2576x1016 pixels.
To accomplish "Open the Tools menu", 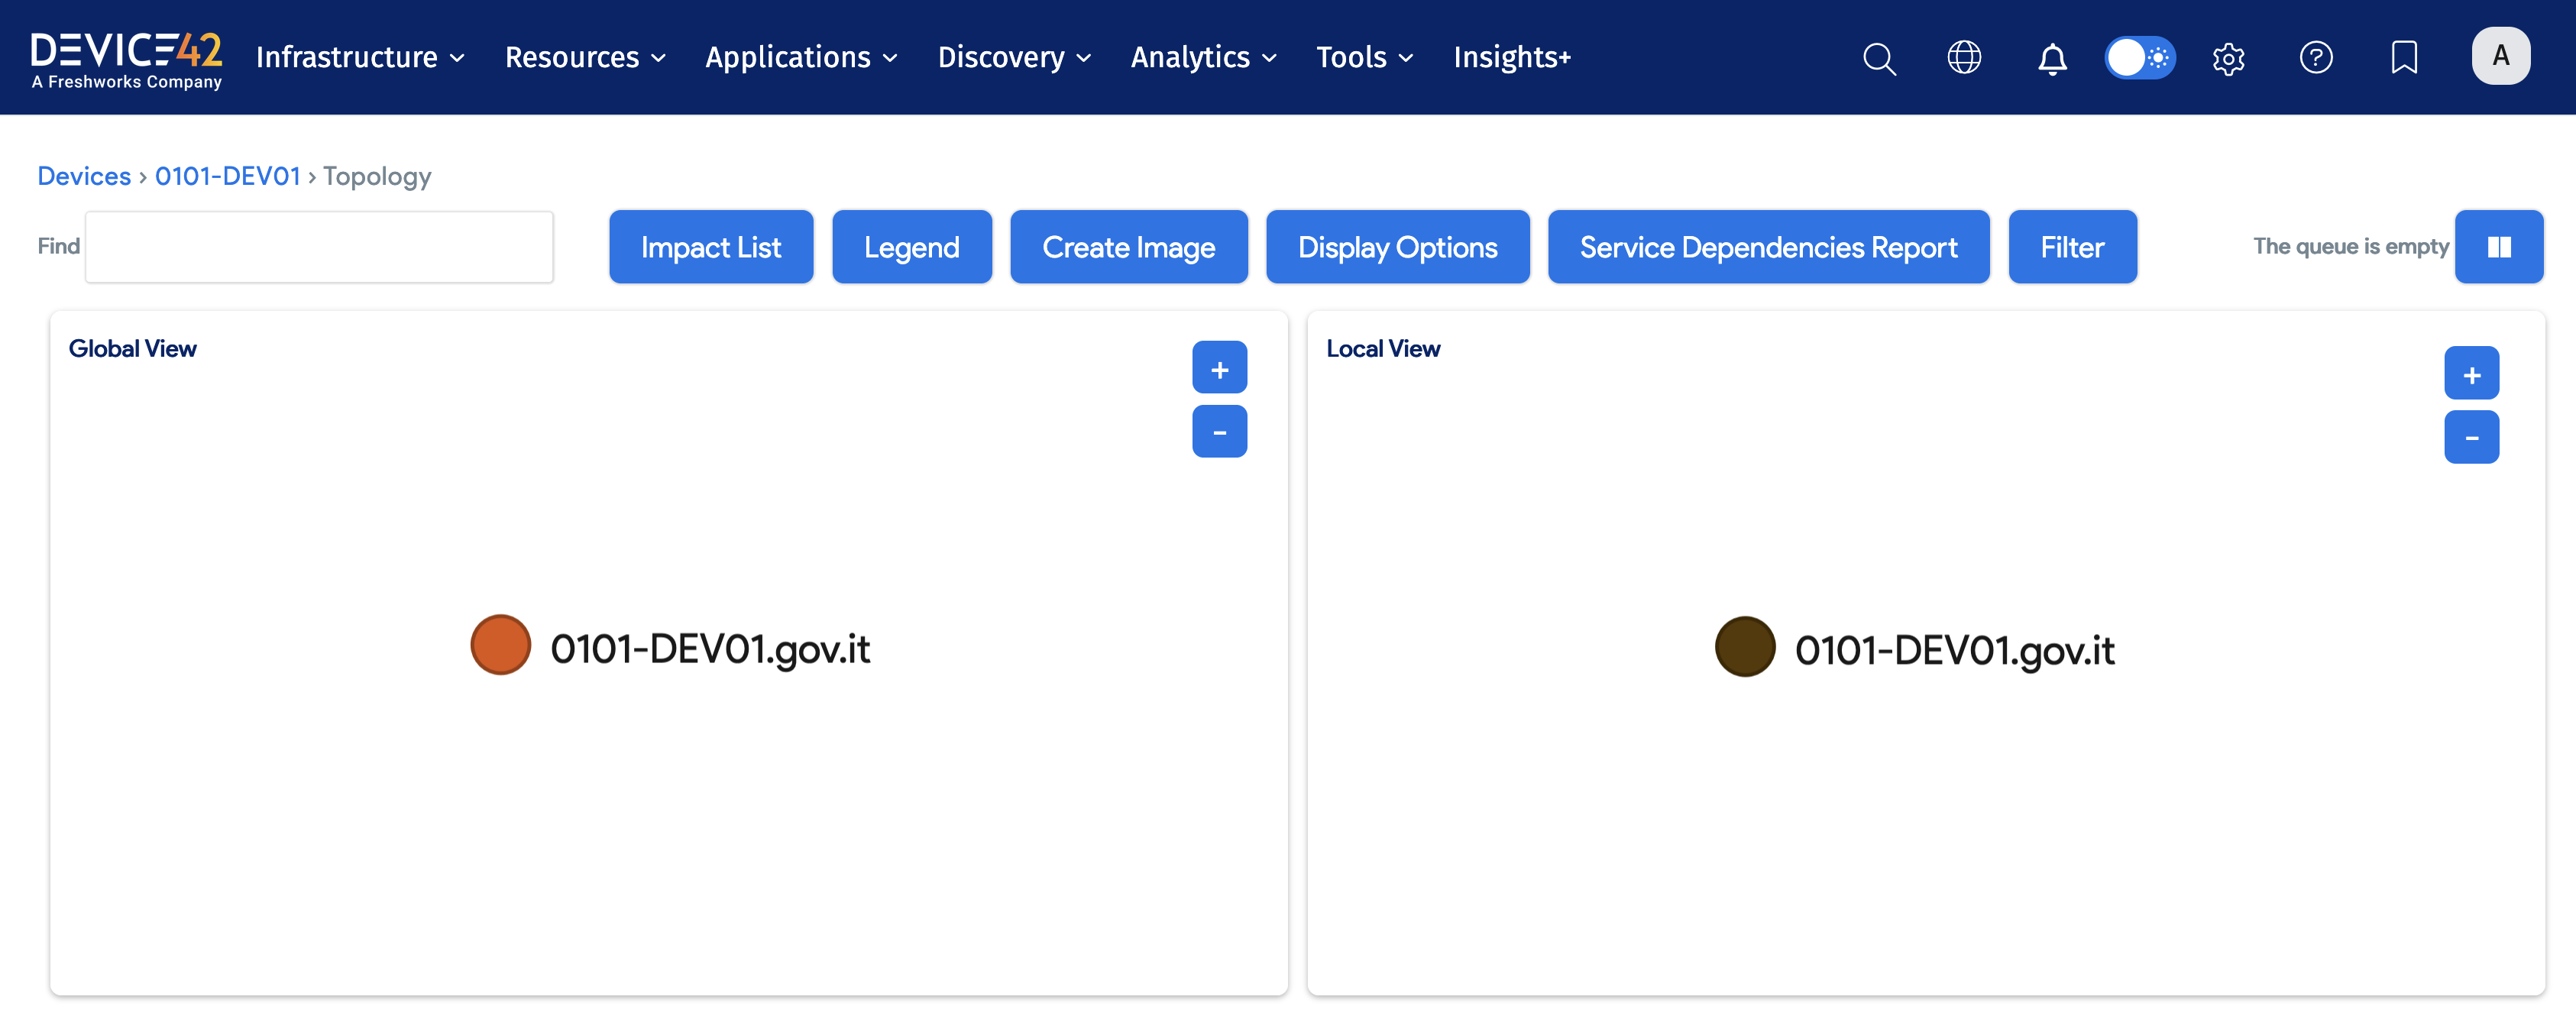I will [1364, 58].
